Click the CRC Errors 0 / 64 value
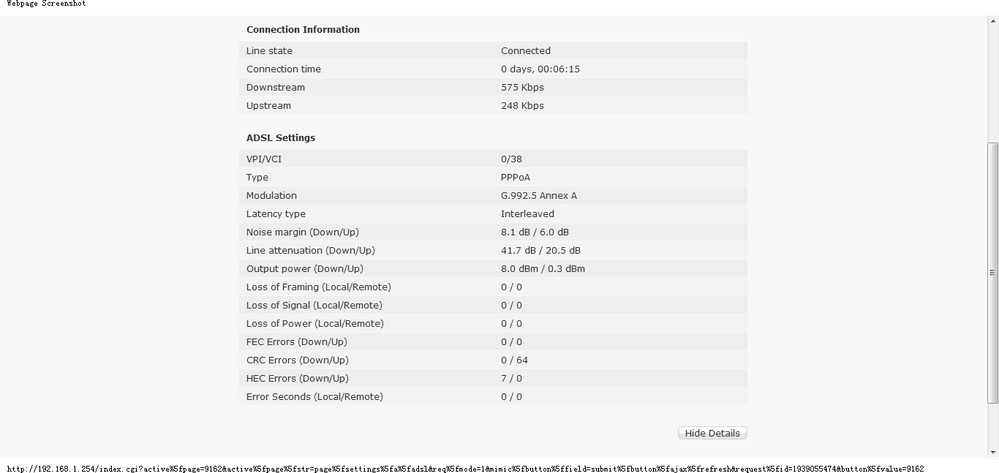 pyautogui.click(x=514, y=360)
